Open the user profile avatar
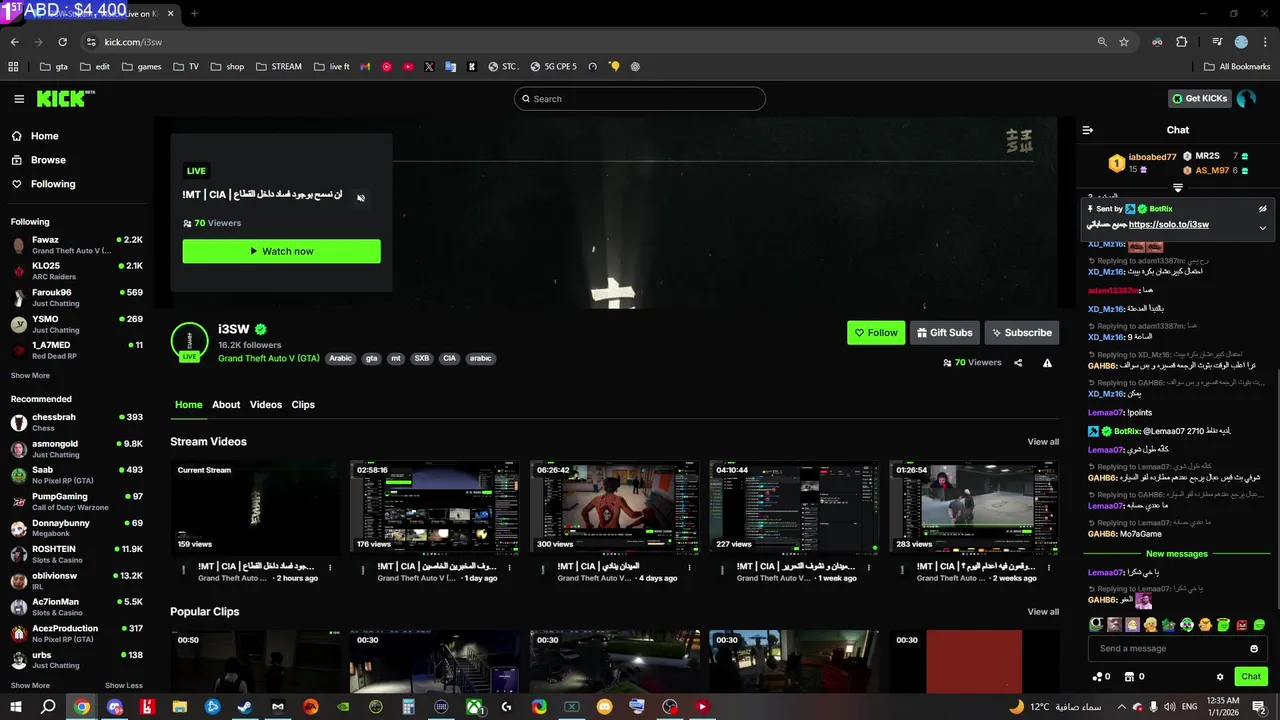The width and height of the screenshot is (1280, 720). (1246, 99)
